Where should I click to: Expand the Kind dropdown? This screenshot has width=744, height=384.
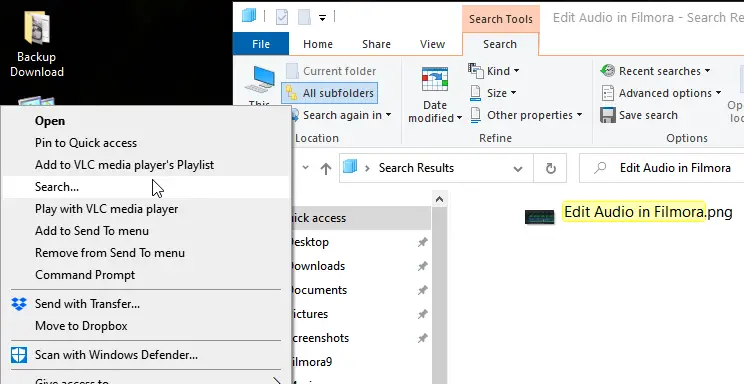pyautogui.click(x=516, y=71)
